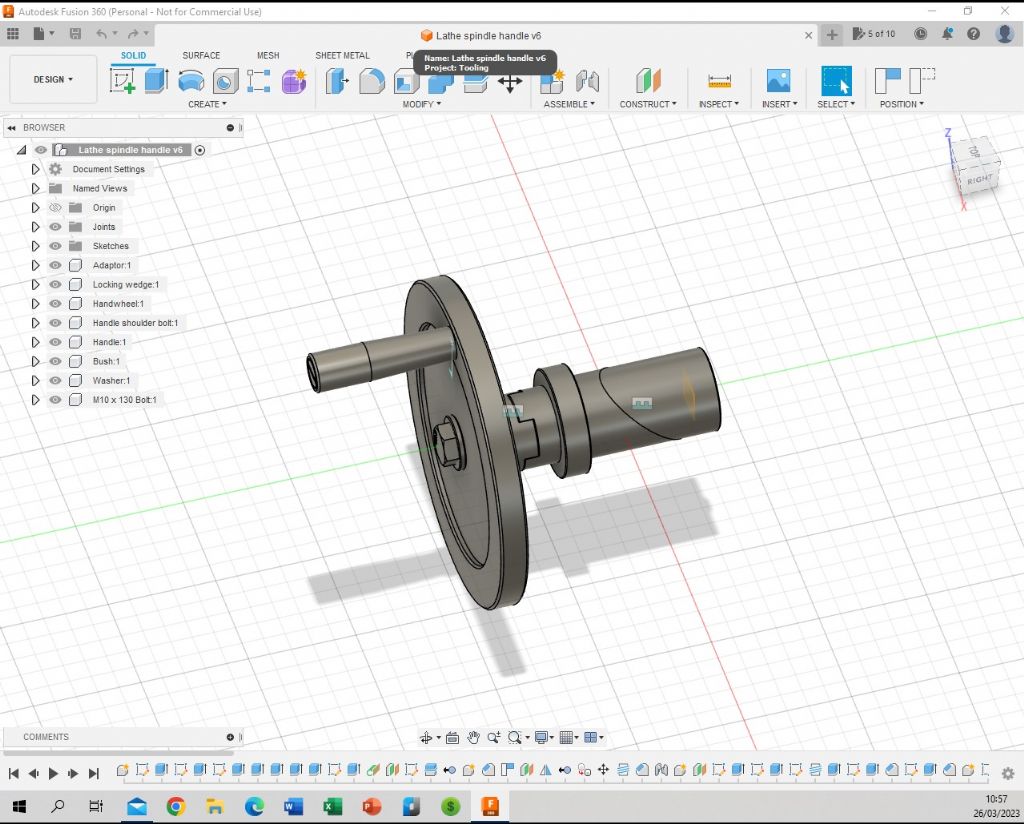Screen dimensions: 1024x824
Task: Undo the last action
Action: point(101,34)
